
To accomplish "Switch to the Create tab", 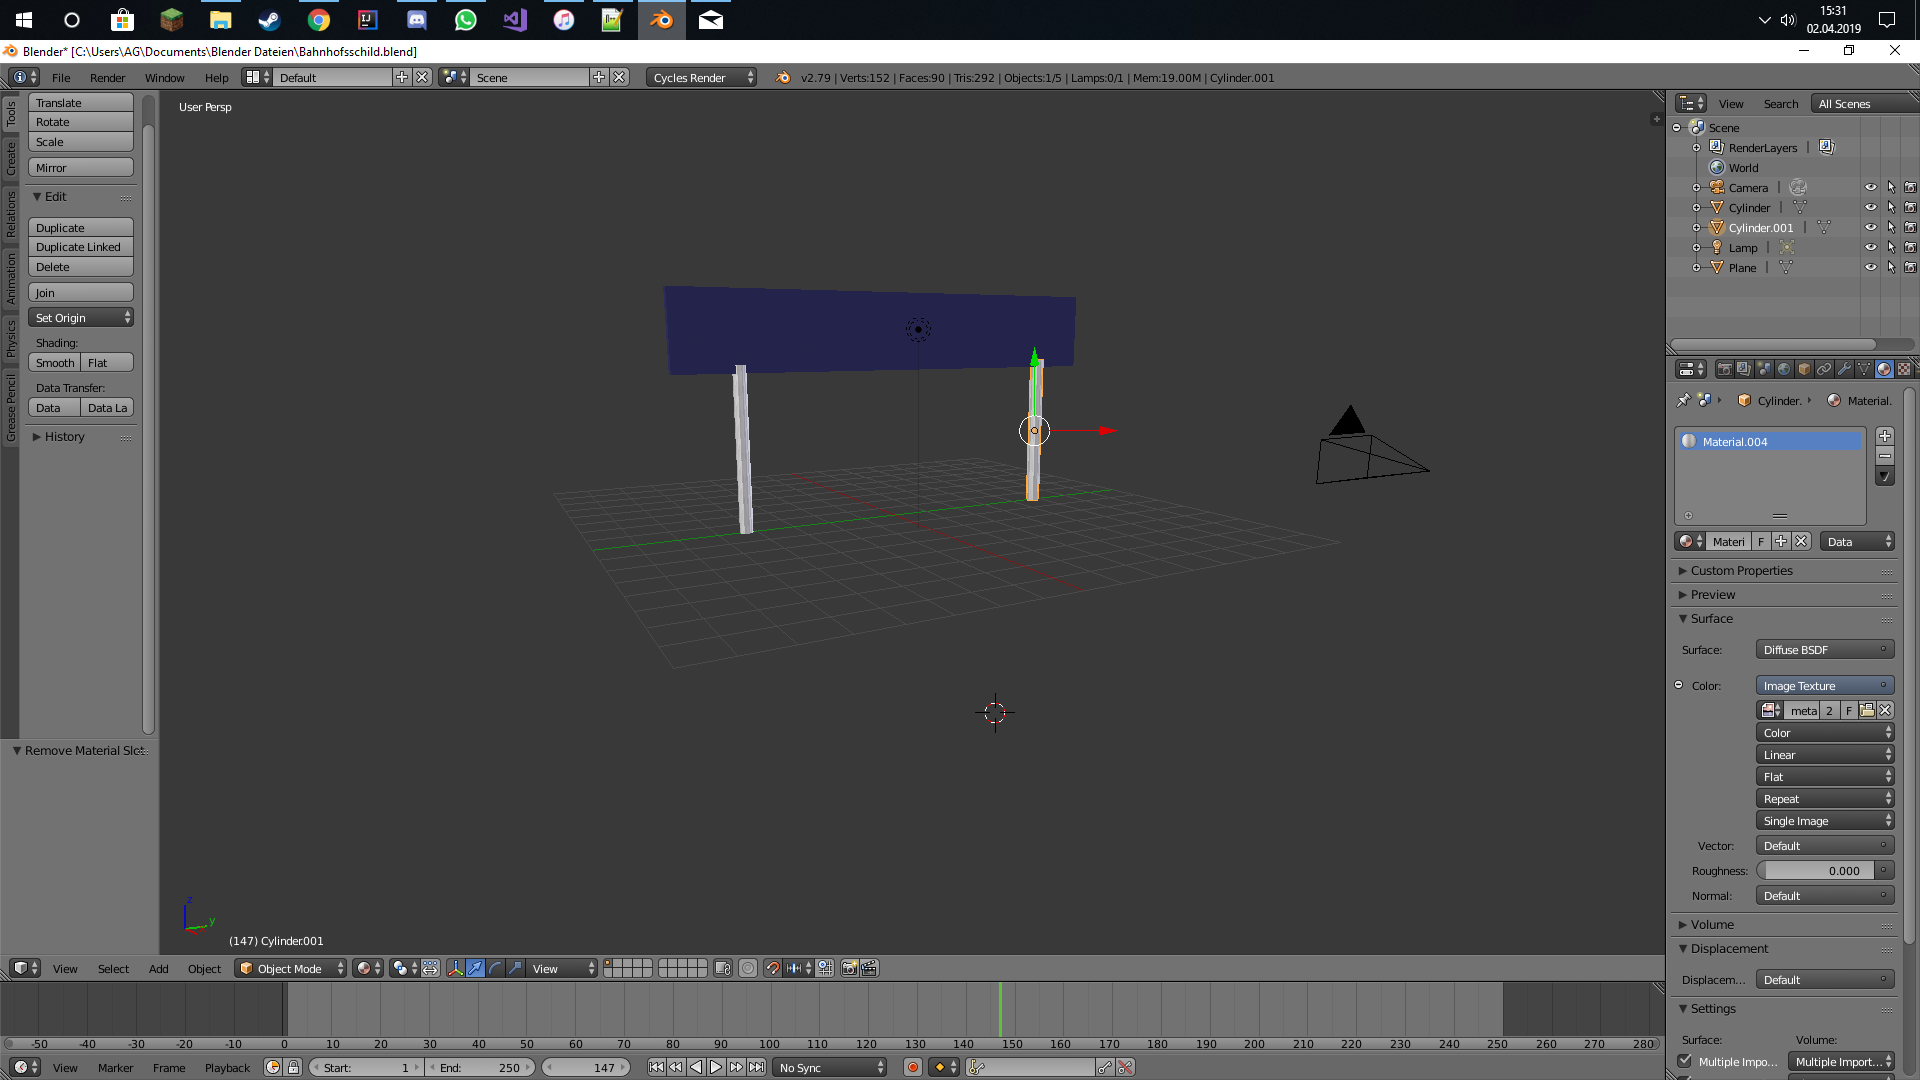I will click(x=11, y=158).
